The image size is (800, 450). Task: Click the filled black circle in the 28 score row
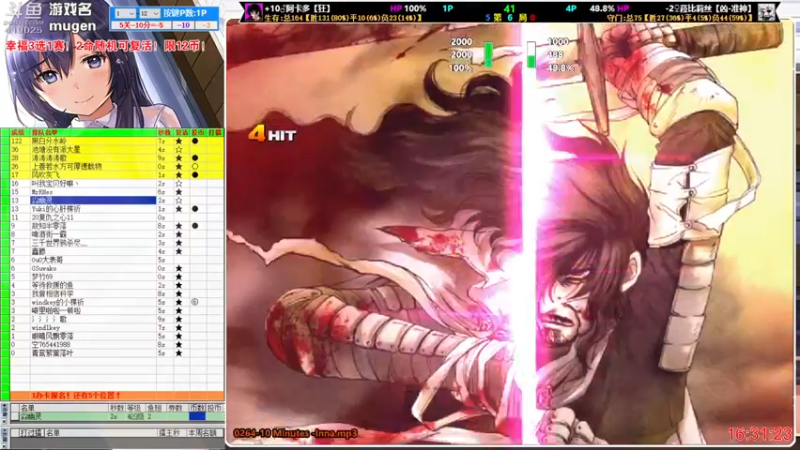coord(195,158)
